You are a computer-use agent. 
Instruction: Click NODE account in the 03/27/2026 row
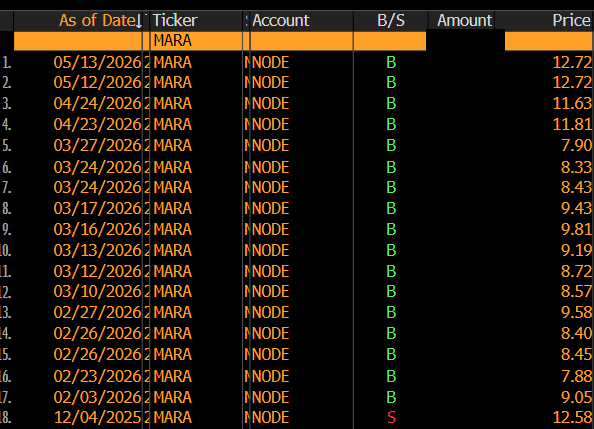tap(270, 146)
